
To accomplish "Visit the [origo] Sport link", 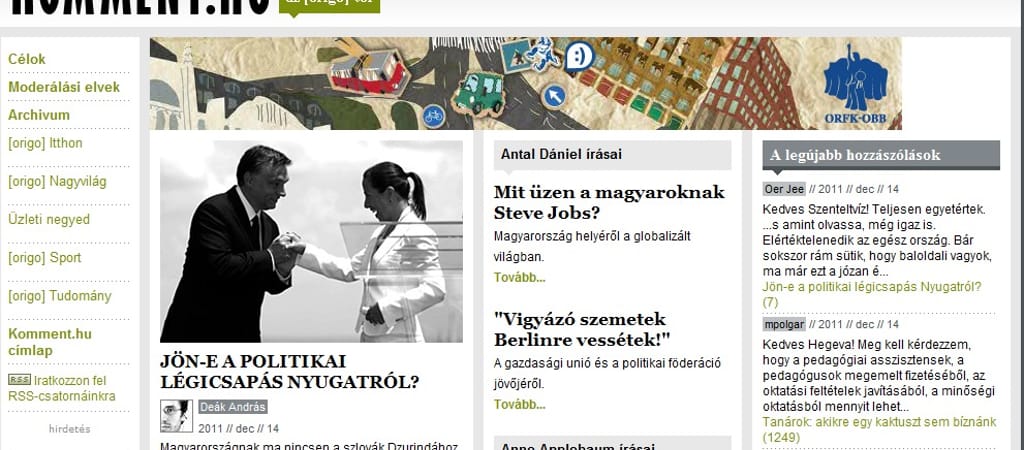I will click(44, 258).
